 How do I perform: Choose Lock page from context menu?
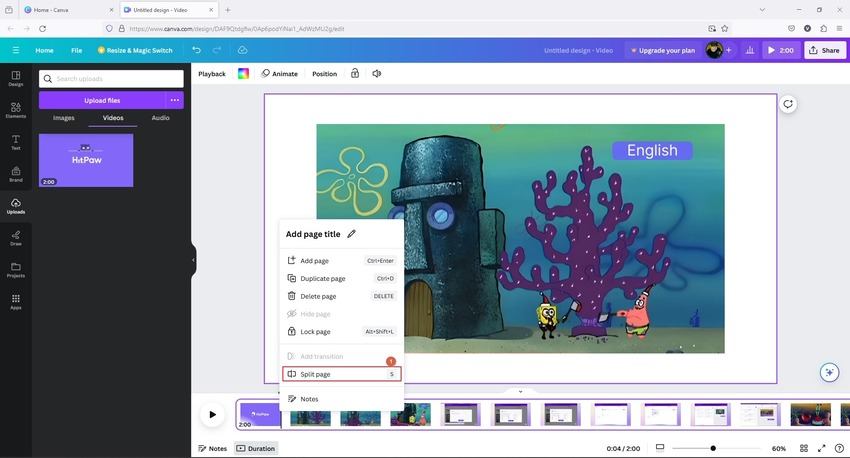coord(342,331)
